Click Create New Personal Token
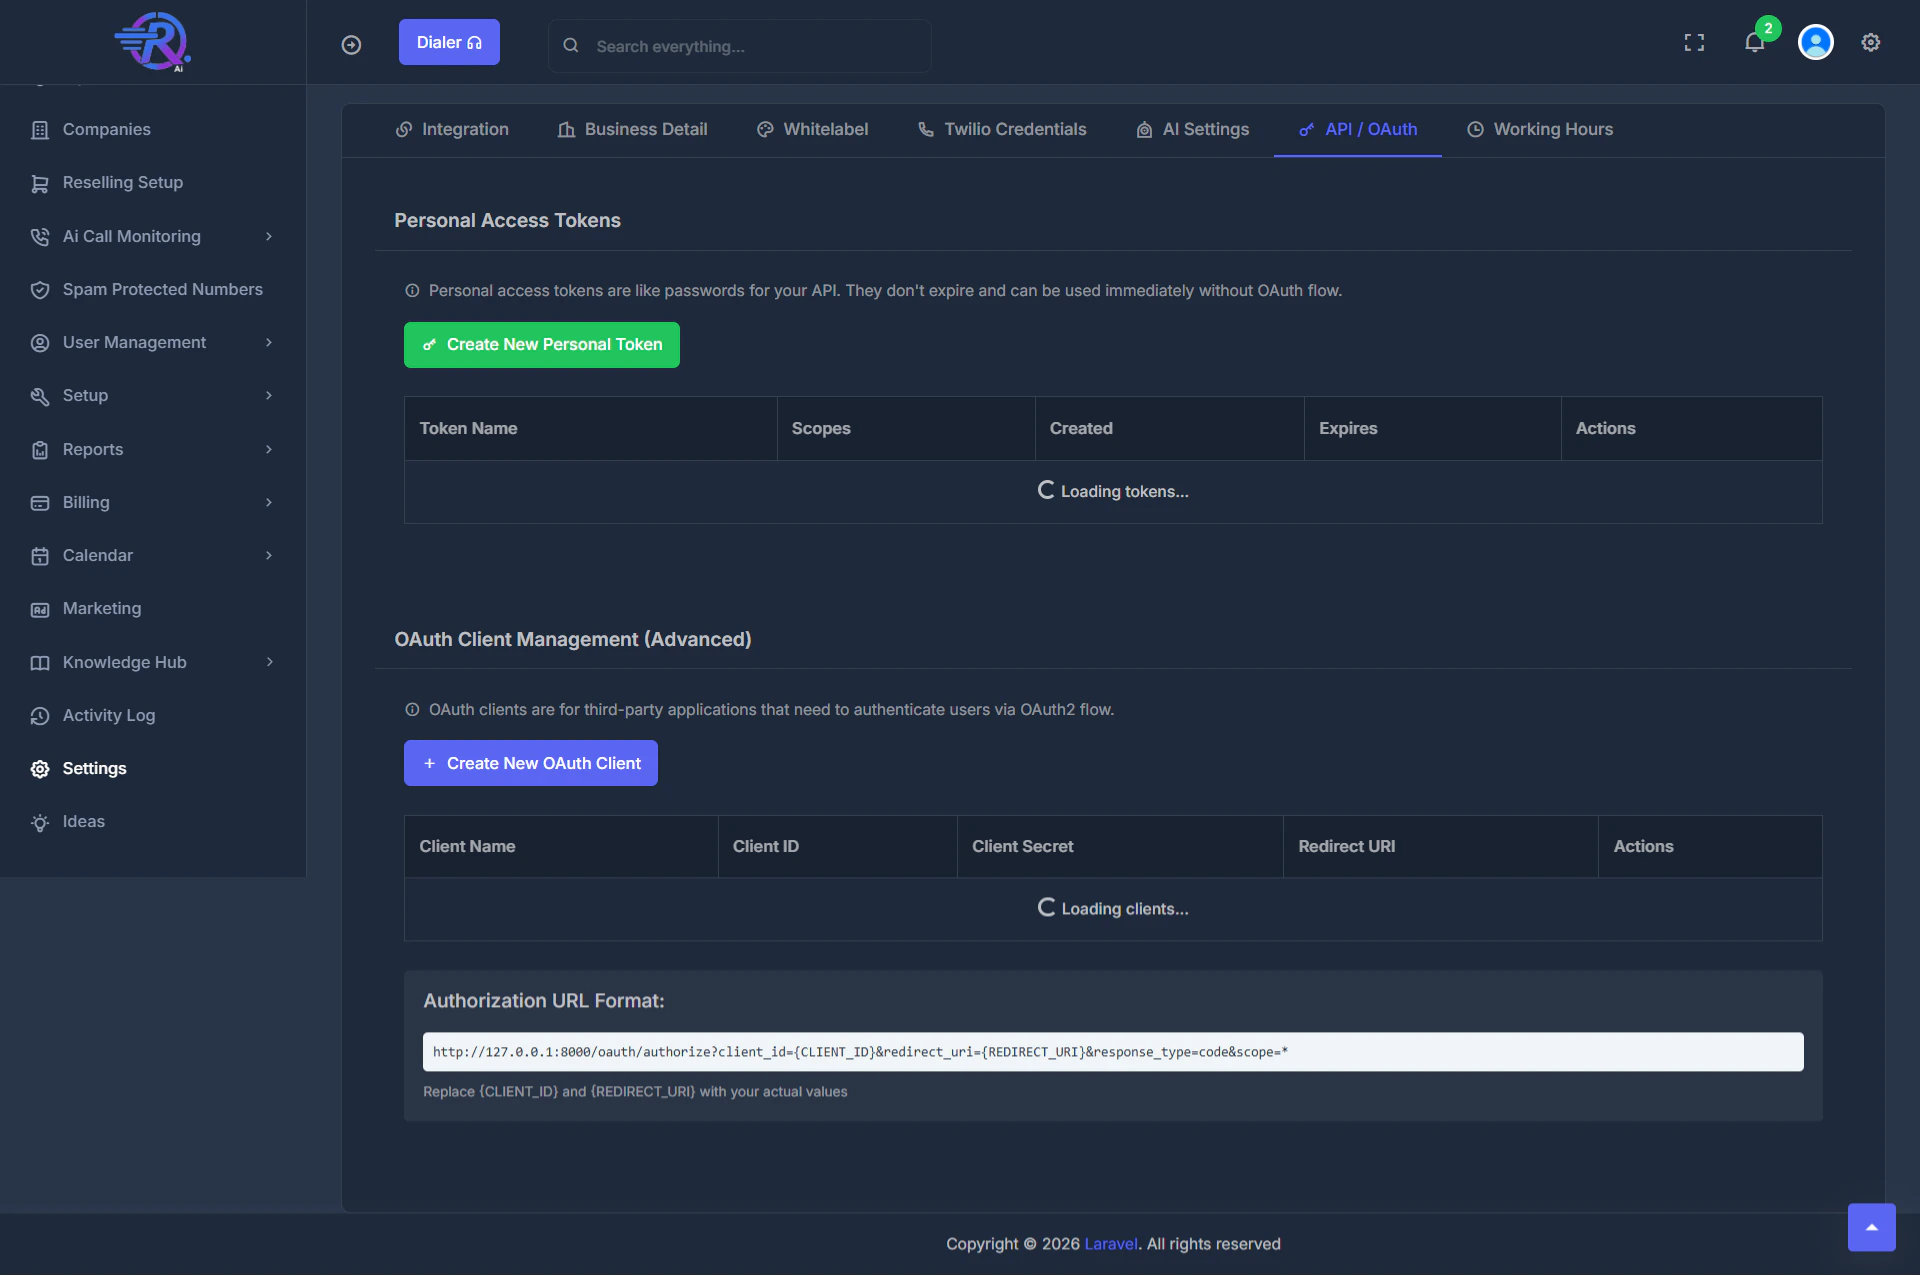Image resolution: width=1920 pixels, height=1276 pixels. 541,344
